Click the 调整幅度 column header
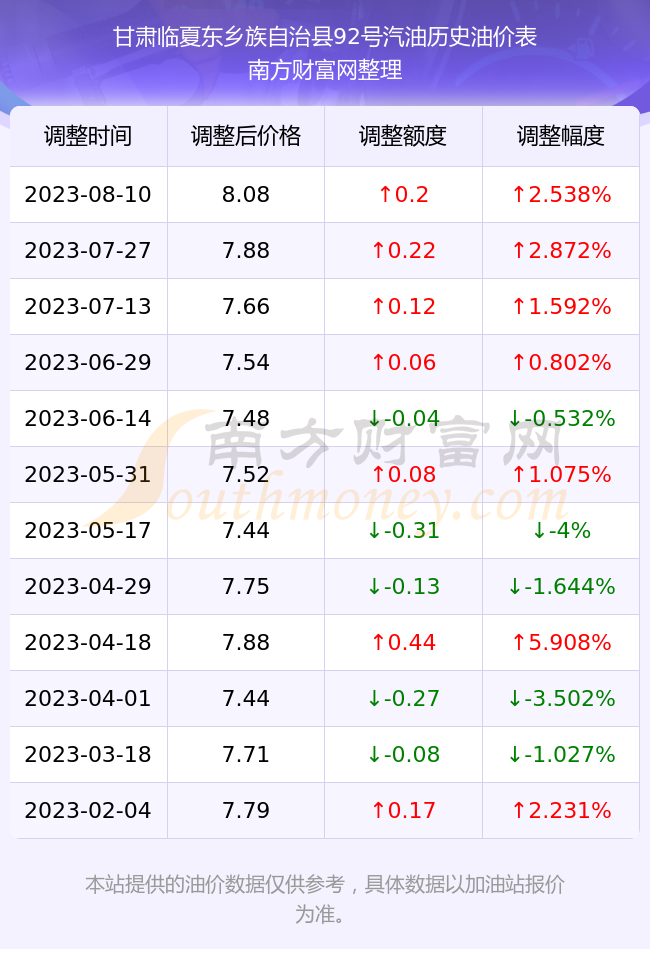The height and width of the screenshot is (980, 650). (x=561, y=136)
